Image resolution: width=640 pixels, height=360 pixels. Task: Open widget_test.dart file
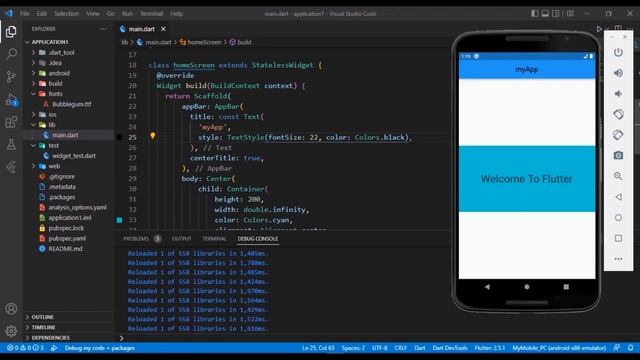(x=73, y=156)
